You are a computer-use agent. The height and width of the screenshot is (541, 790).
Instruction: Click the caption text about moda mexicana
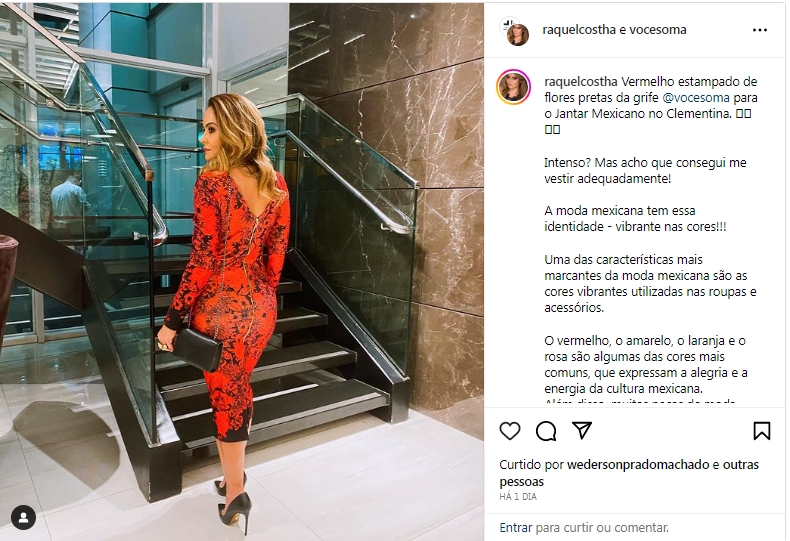pyautogui.click(x=635, y=218)
